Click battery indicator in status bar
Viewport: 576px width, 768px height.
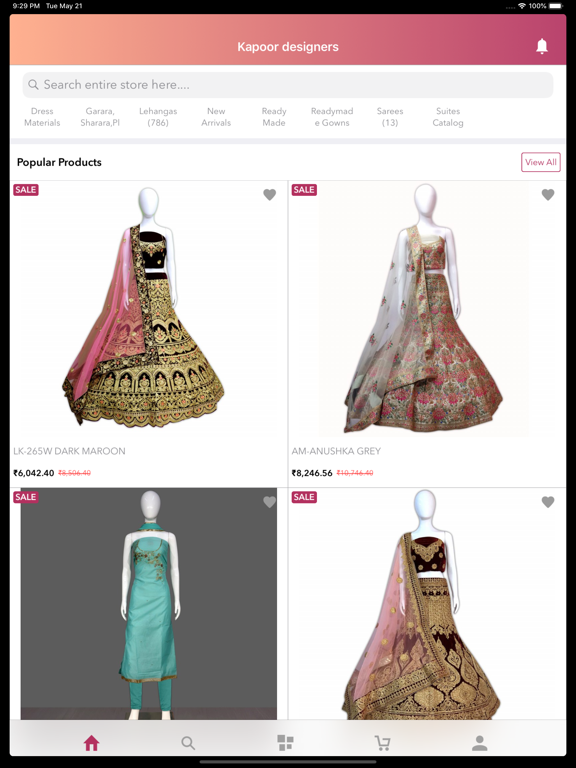point(556,6)
